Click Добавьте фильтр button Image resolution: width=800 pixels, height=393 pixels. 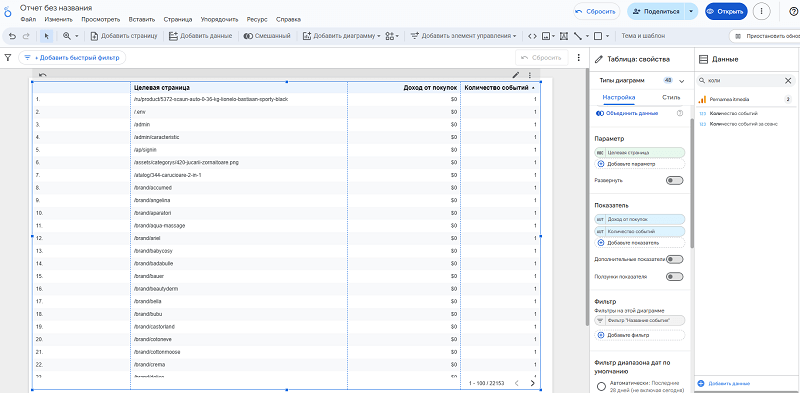(x=640, y=335)
